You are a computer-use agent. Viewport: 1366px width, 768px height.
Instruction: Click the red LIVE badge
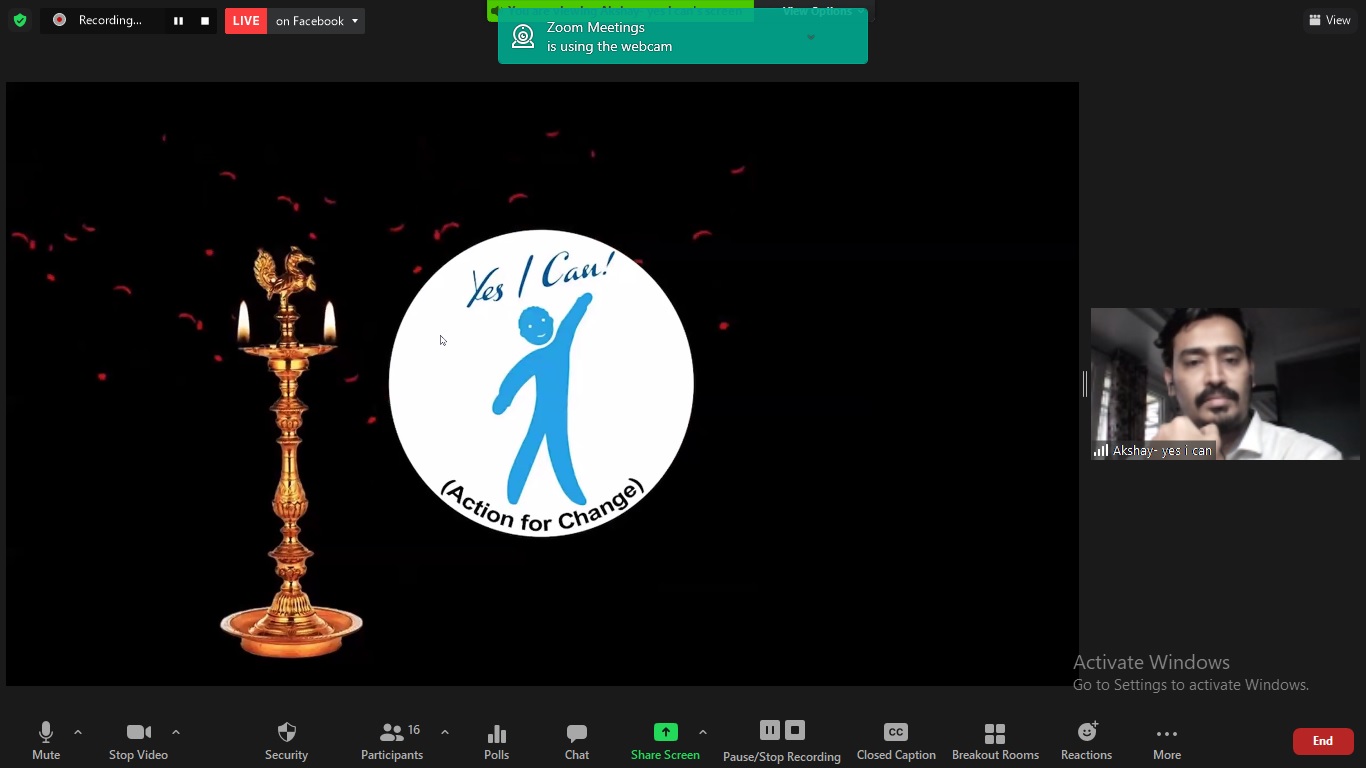pos(246,21)
